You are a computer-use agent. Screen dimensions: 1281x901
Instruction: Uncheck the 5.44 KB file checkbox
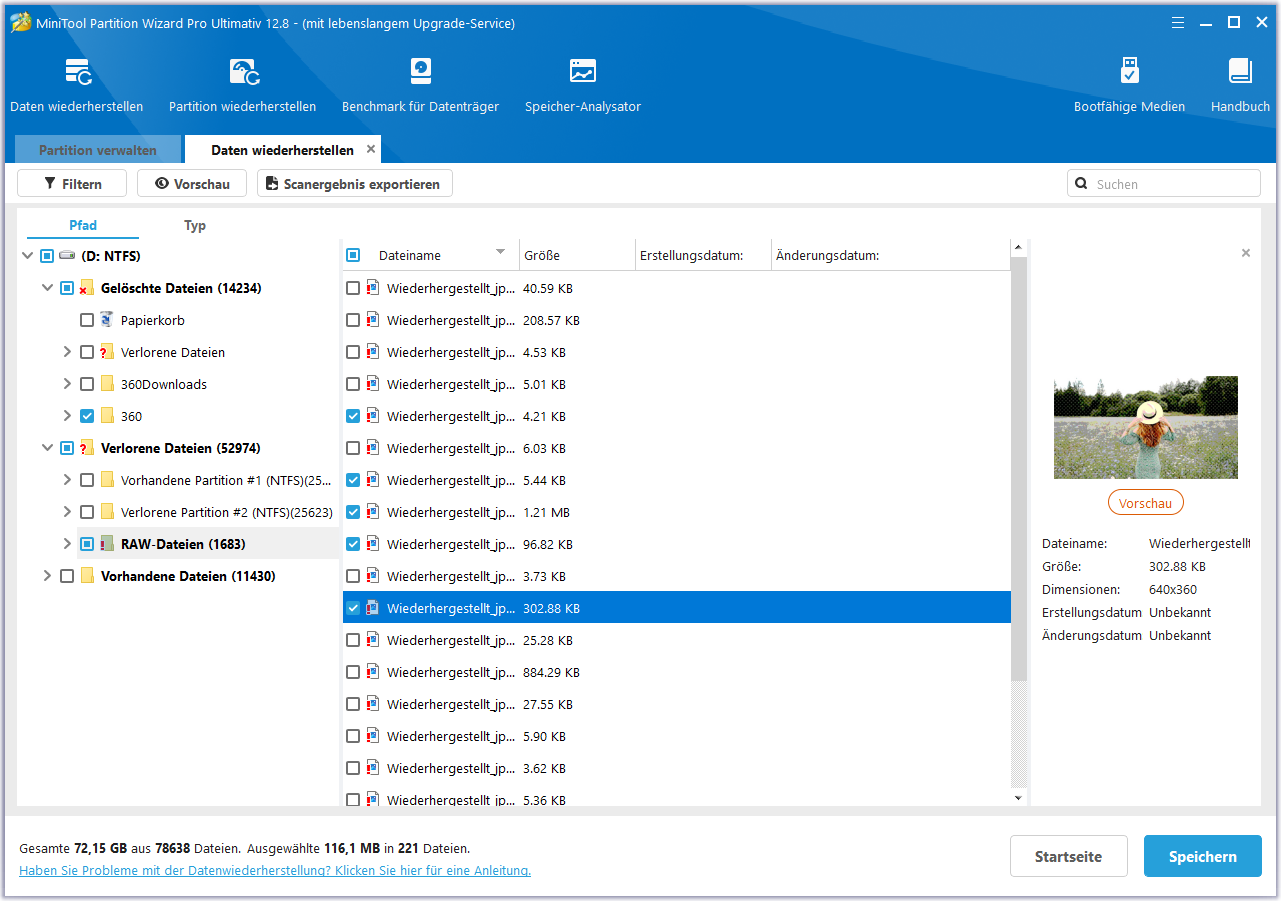(x=353, y=480)
